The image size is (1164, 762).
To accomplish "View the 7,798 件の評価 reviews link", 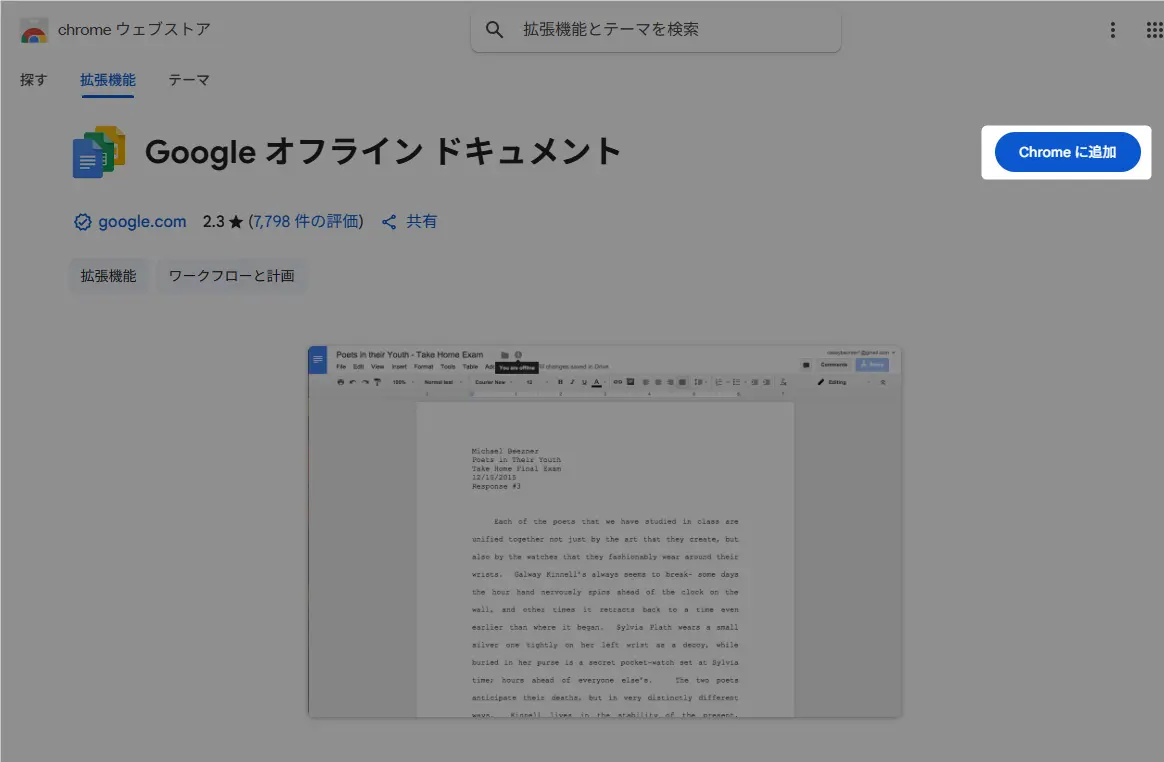I will pyautogui.click(x=305, y=222).
